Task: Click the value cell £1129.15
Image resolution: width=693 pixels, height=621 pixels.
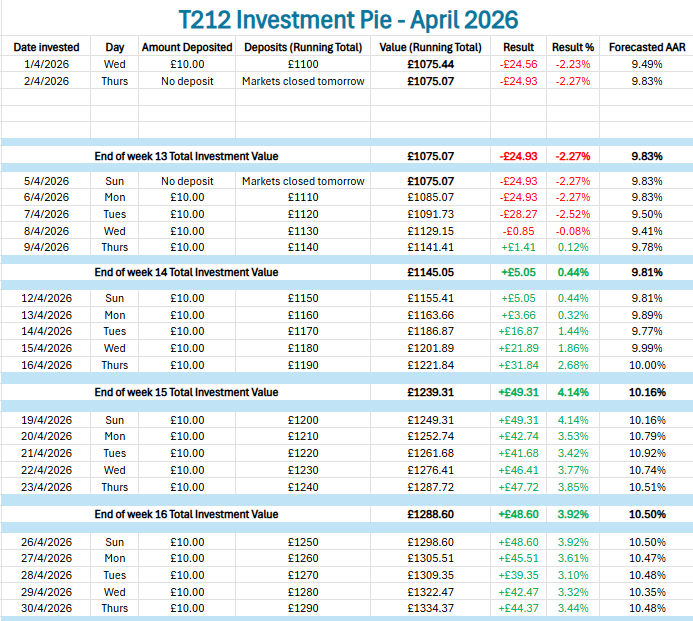Action: pos(430,231)
